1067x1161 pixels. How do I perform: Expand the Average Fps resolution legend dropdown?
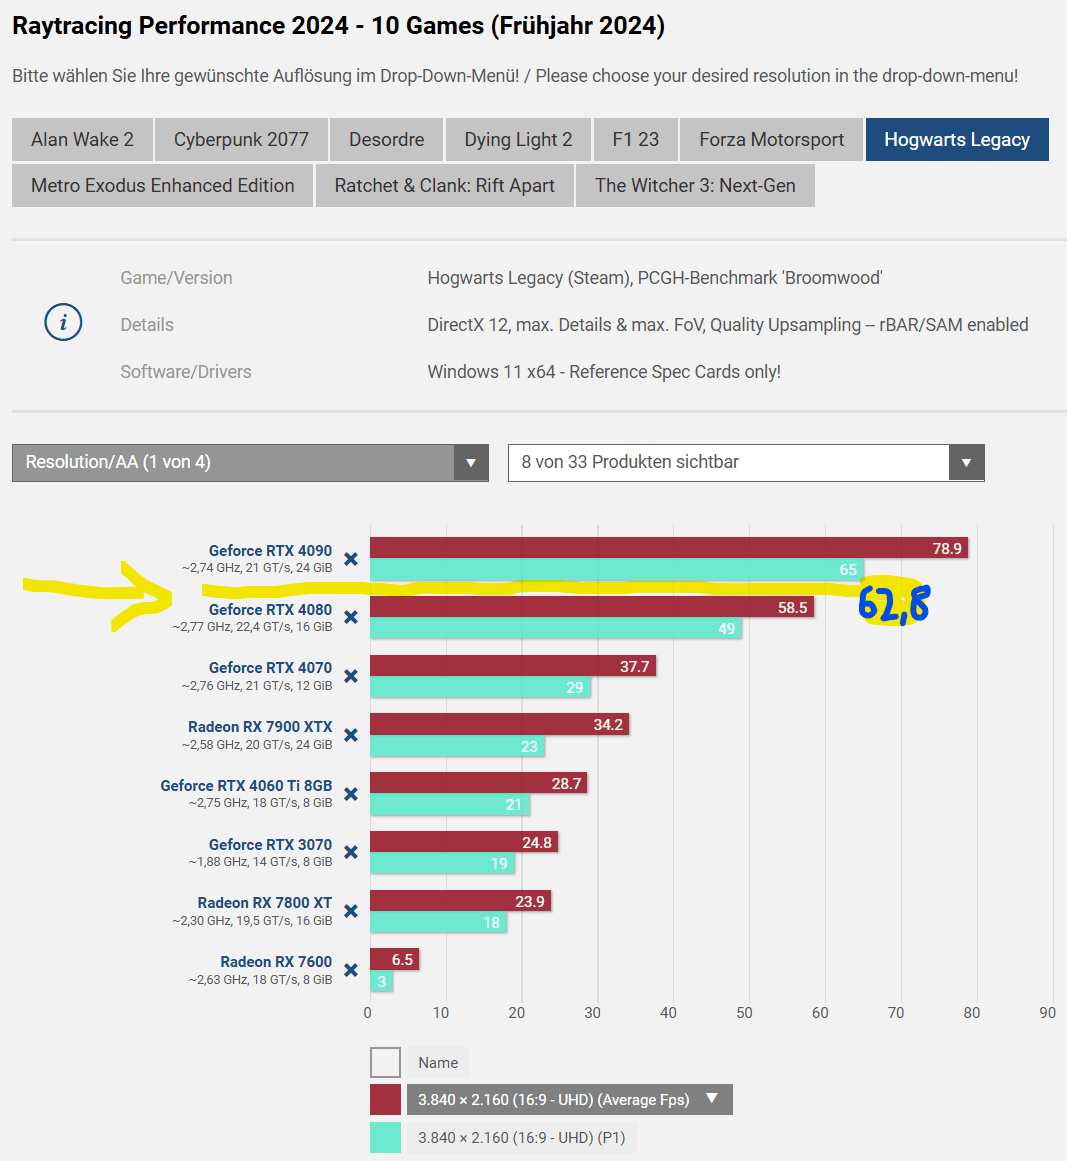coord(569,1100)
